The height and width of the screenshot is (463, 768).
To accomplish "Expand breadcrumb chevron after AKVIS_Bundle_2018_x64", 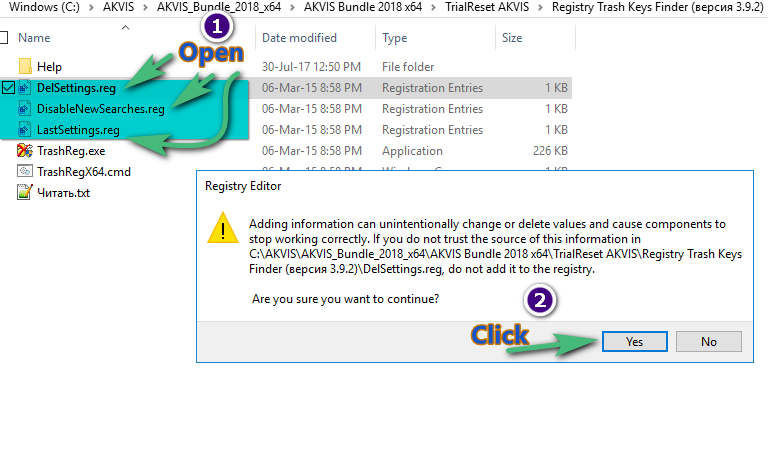I will pos(292,7).
